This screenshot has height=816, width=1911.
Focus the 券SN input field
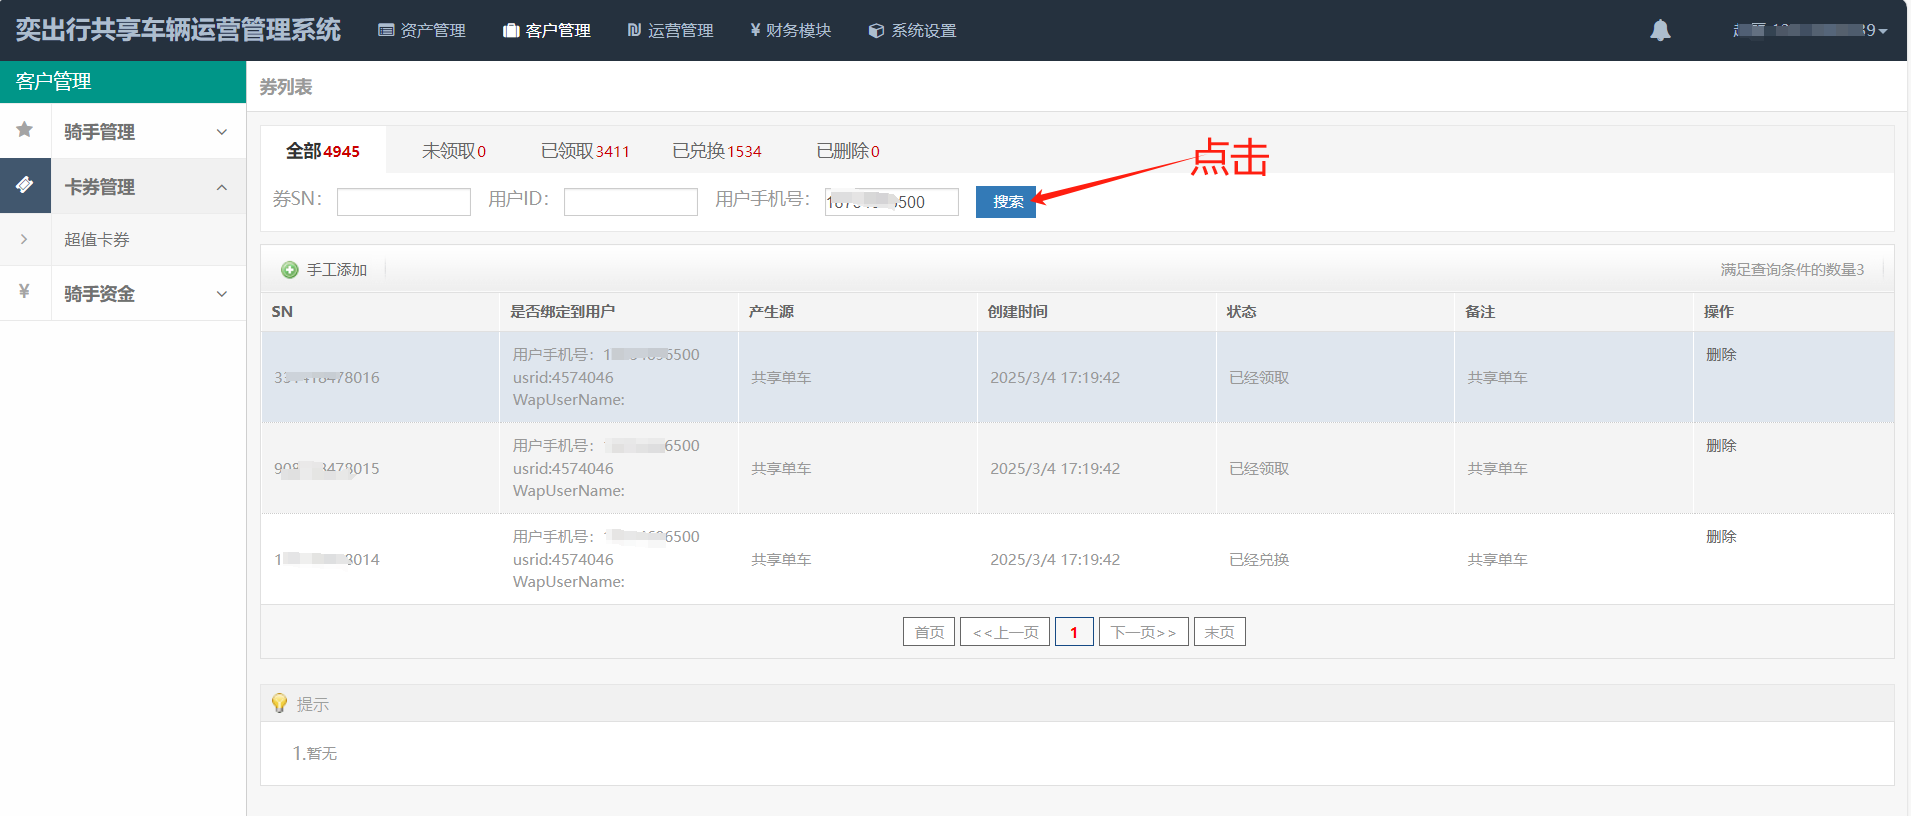coord(404,202)
